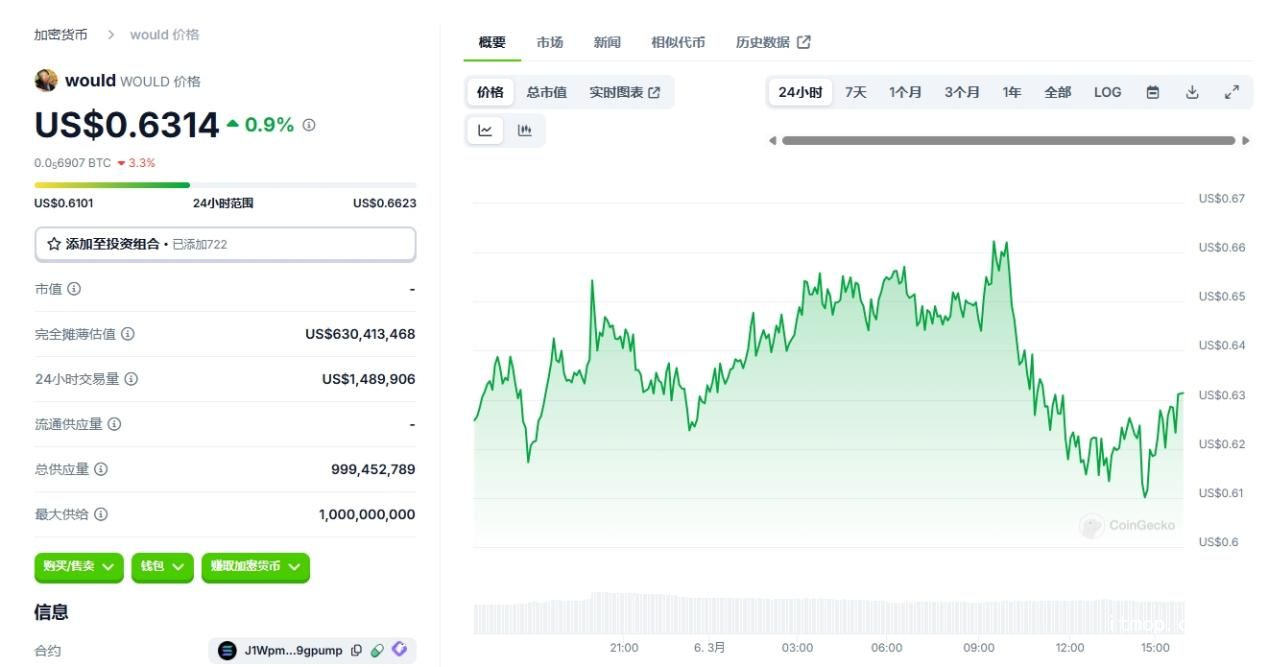Click the US$0.6314 price text
1268x667 pixels.
pos(127,125)
